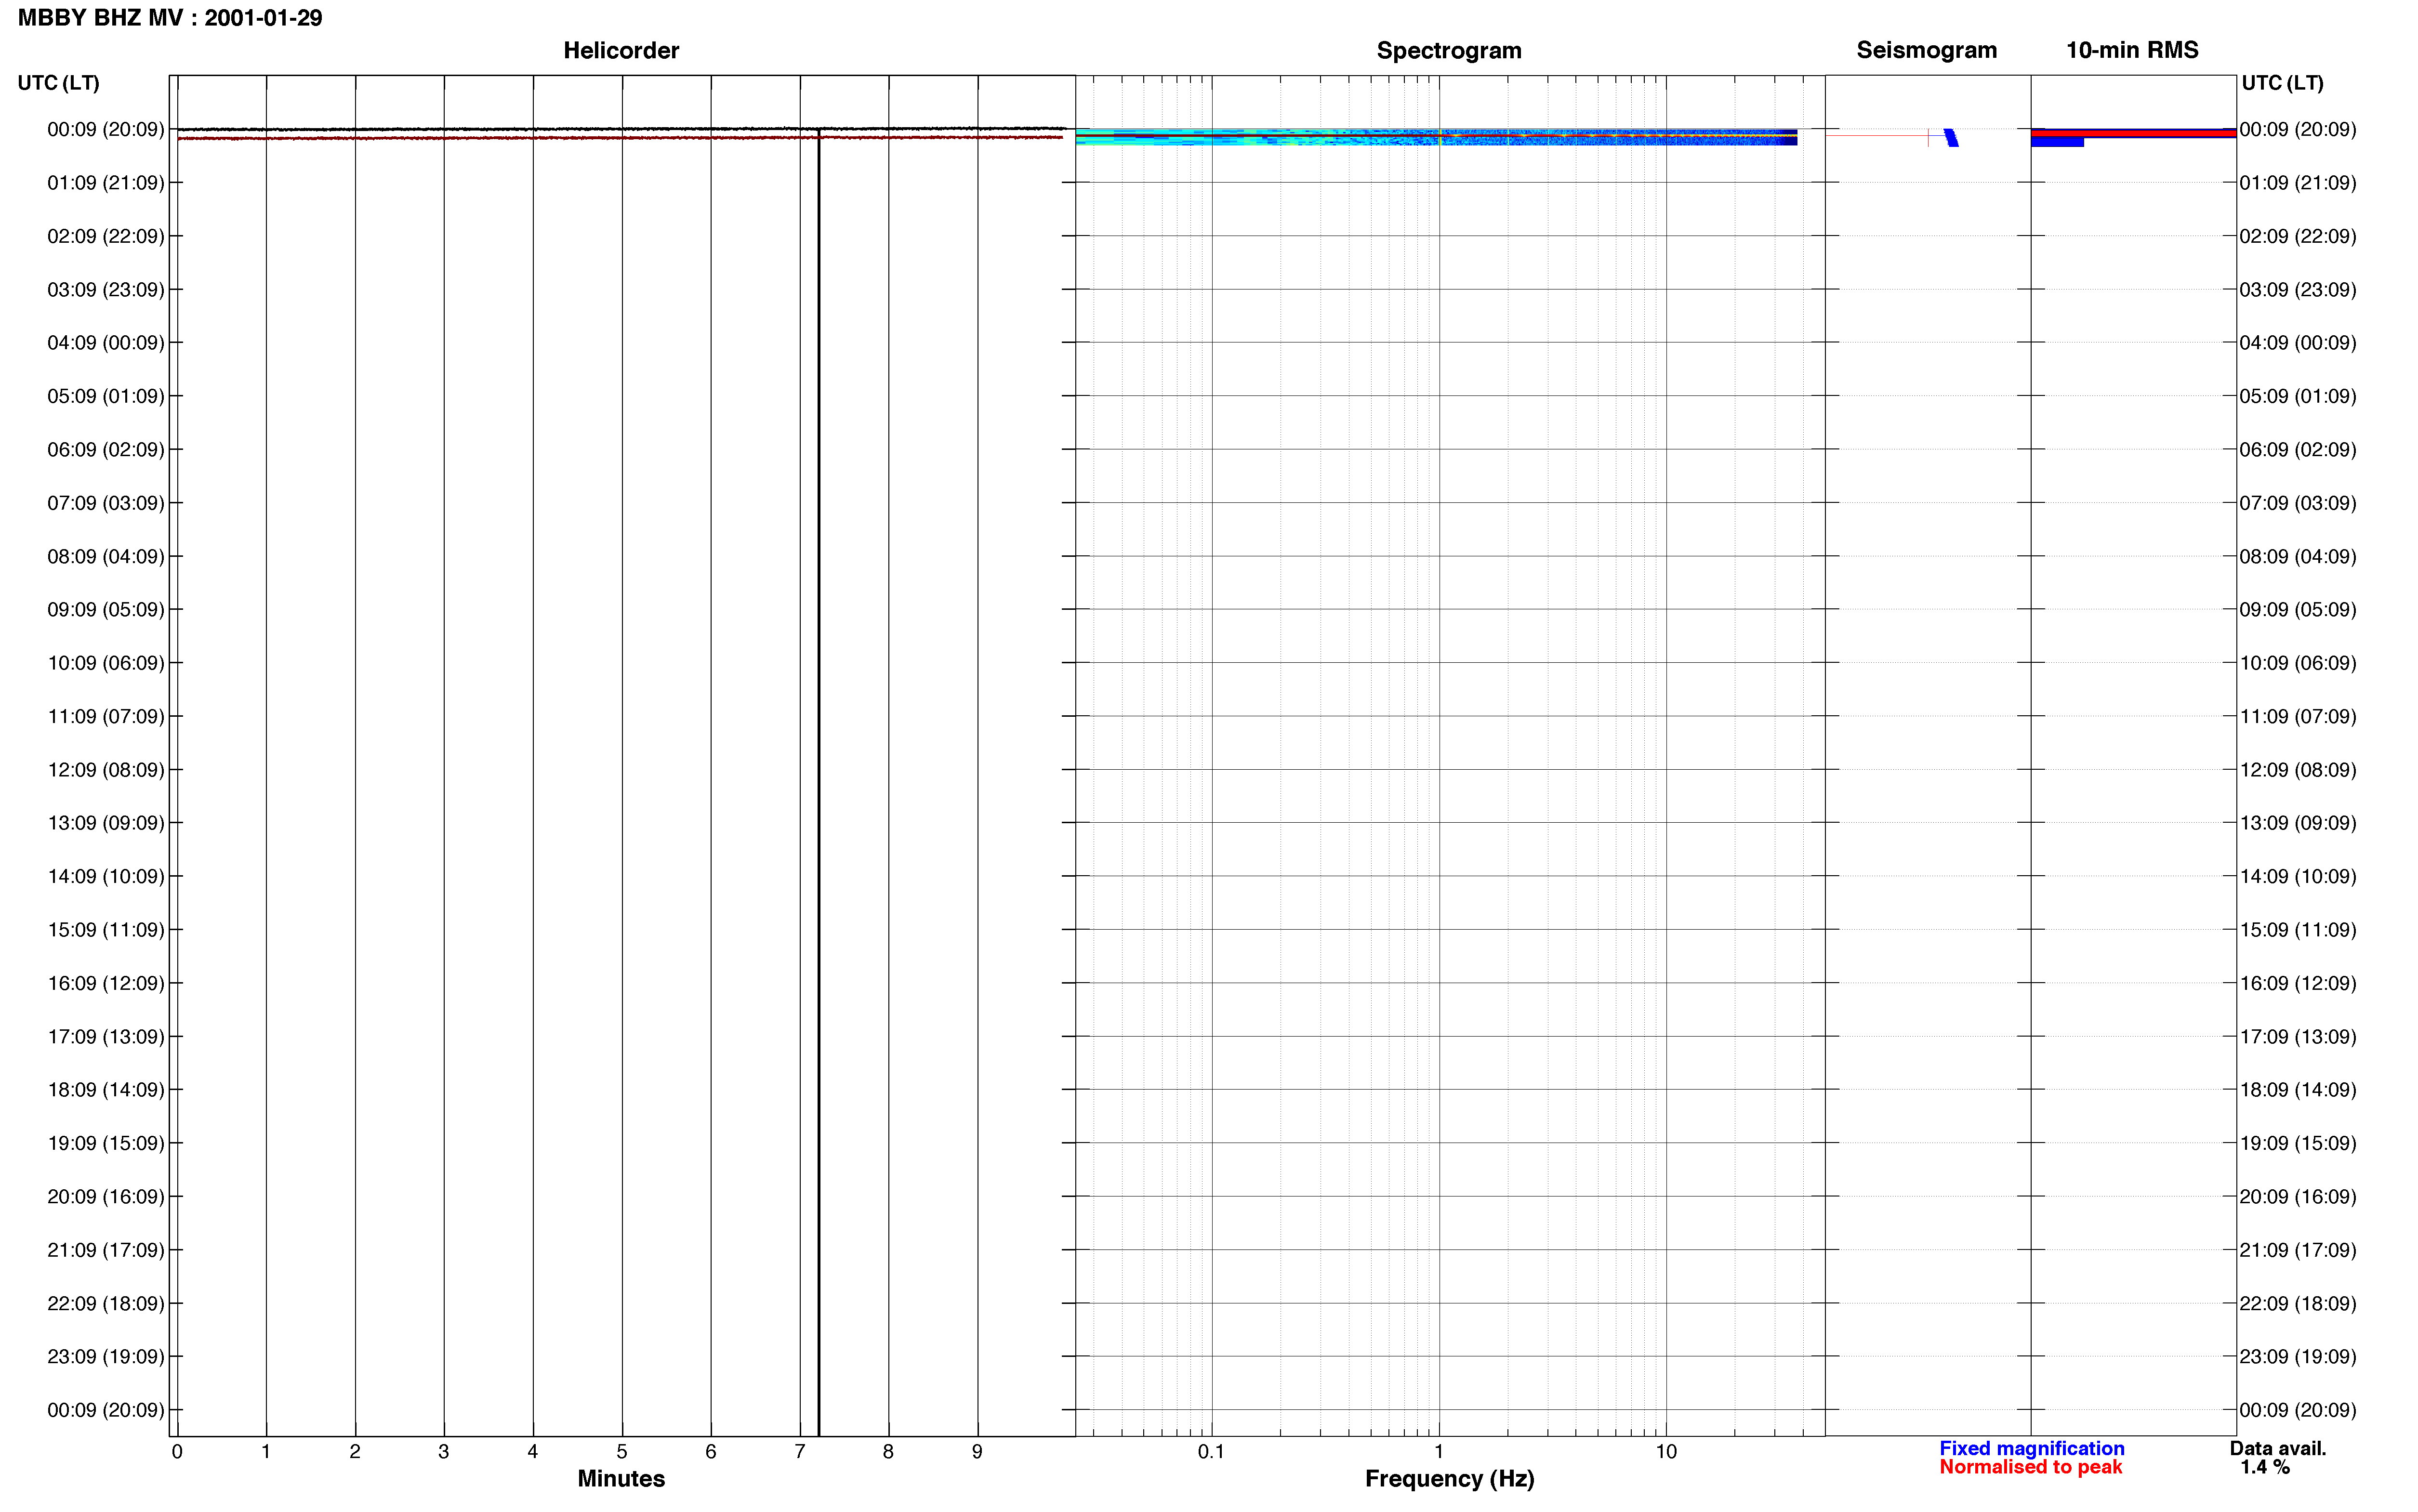This screenshot has width=2418, height=1512.
Task: Click the minute tick label 5
Action: 622,1452
